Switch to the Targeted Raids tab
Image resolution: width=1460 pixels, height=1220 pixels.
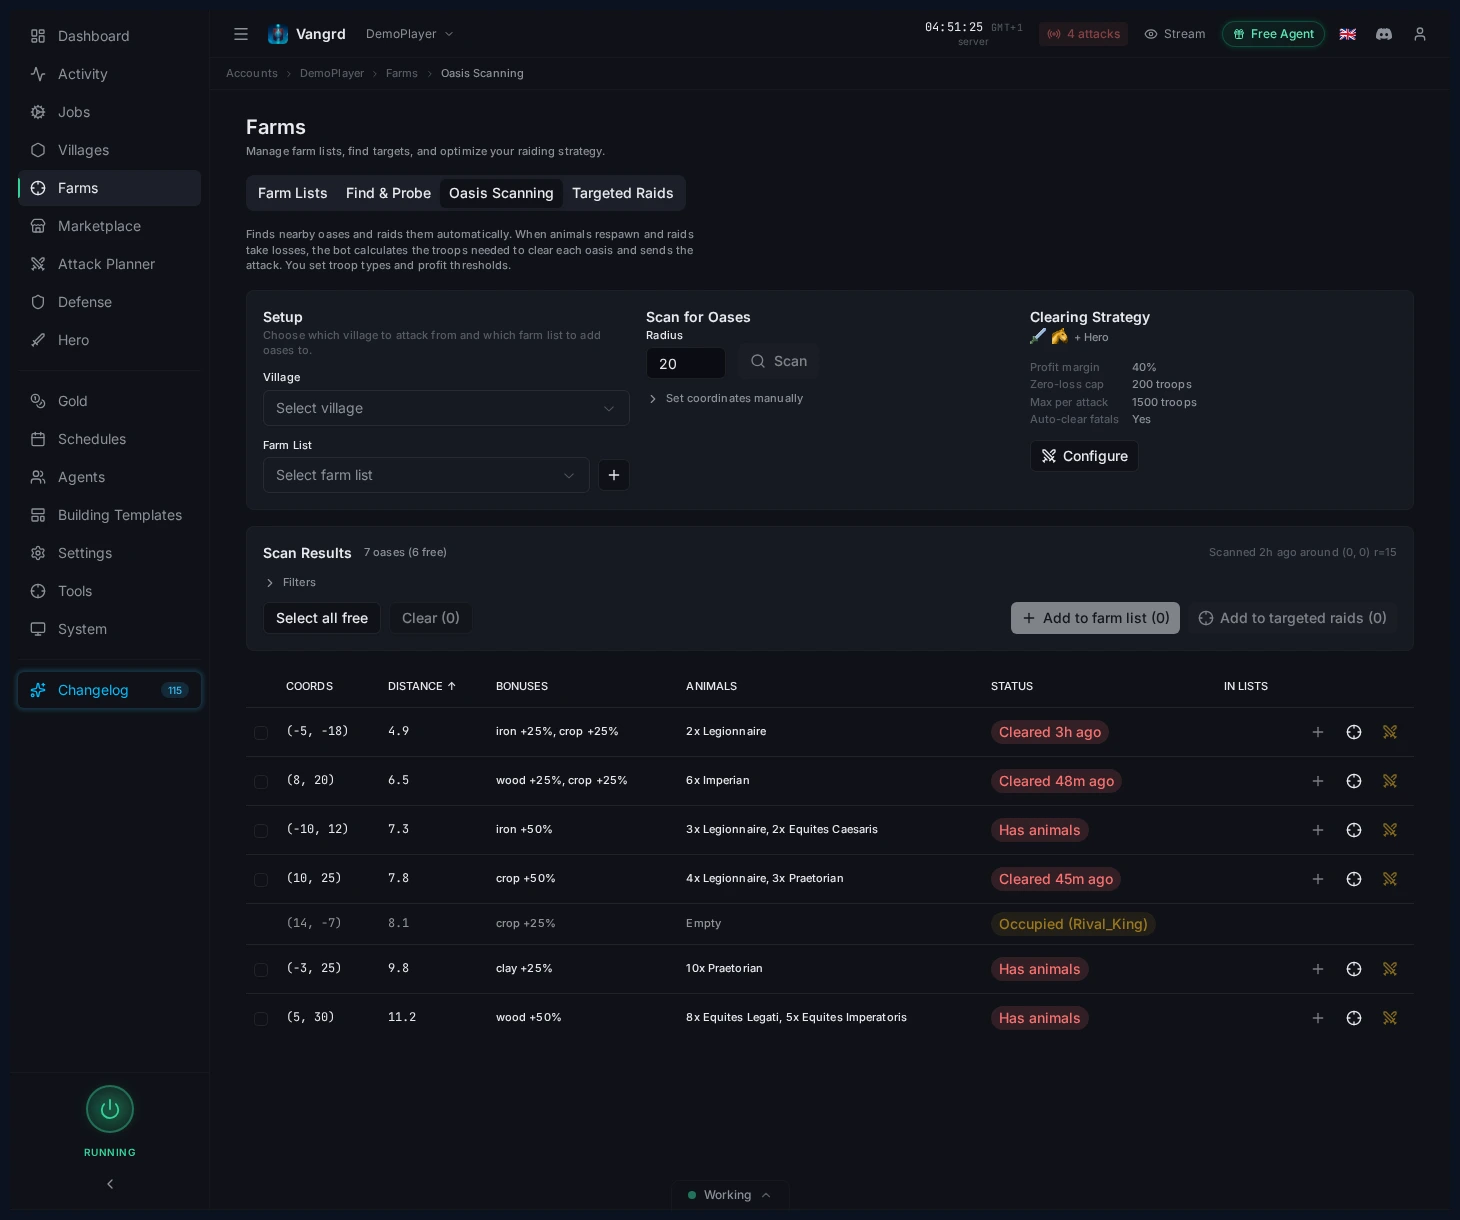click(623, 193)
